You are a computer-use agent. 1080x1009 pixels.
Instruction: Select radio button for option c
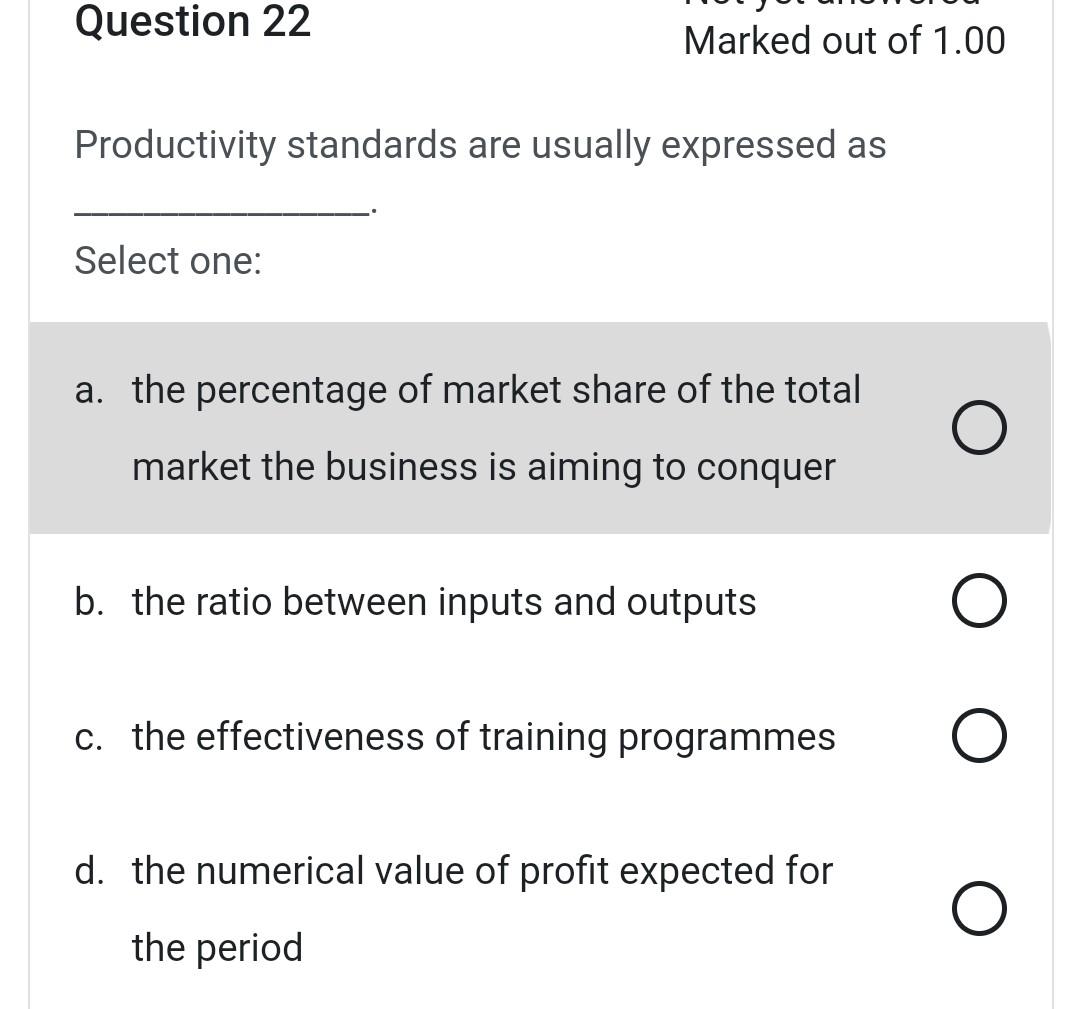979,735
